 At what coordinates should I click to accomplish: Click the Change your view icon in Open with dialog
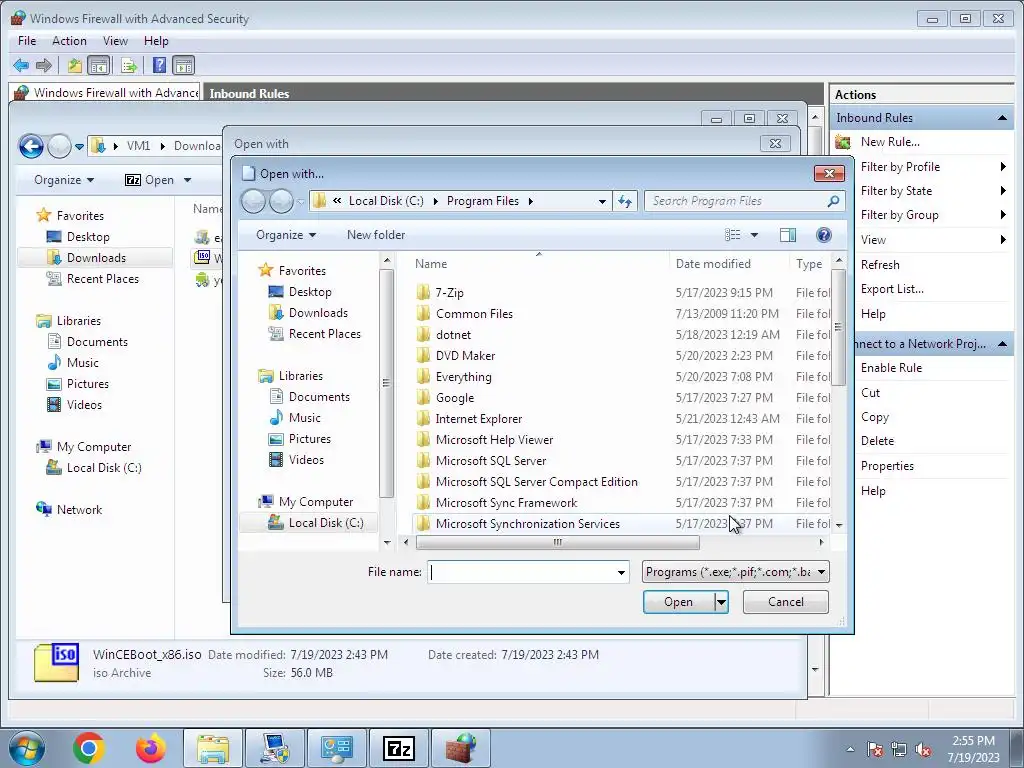click(733, 235)
